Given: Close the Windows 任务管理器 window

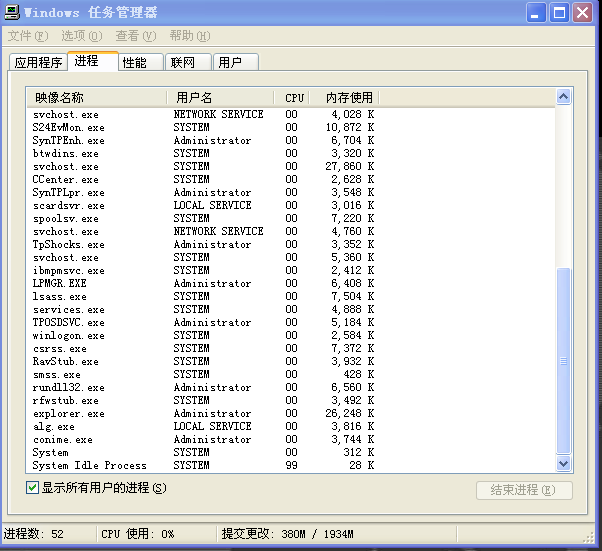Looking at the screenshot, I should pyautogui.click(x=582, y=13).
